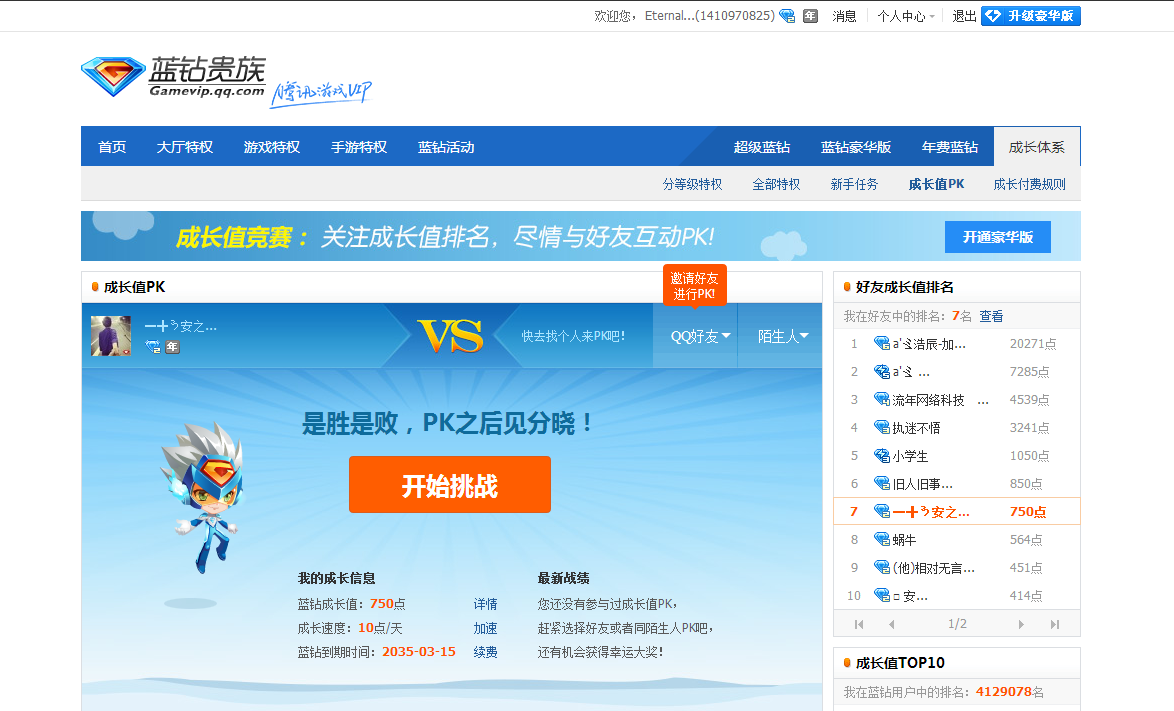This screenshot has width=1174, height=711.
Task: Open the 手游特权 menu
Action: (x=359, y=147)
